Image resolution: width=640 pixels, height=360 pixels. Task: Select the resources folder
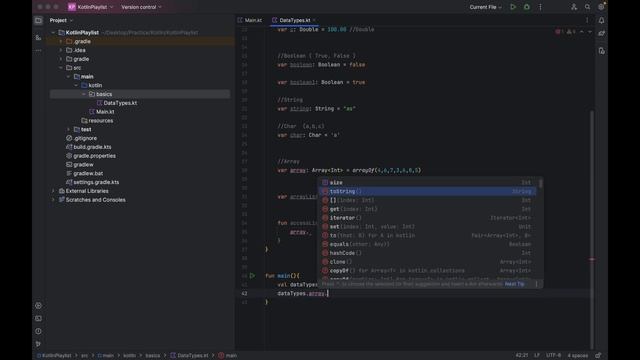[x=101, y=121]
